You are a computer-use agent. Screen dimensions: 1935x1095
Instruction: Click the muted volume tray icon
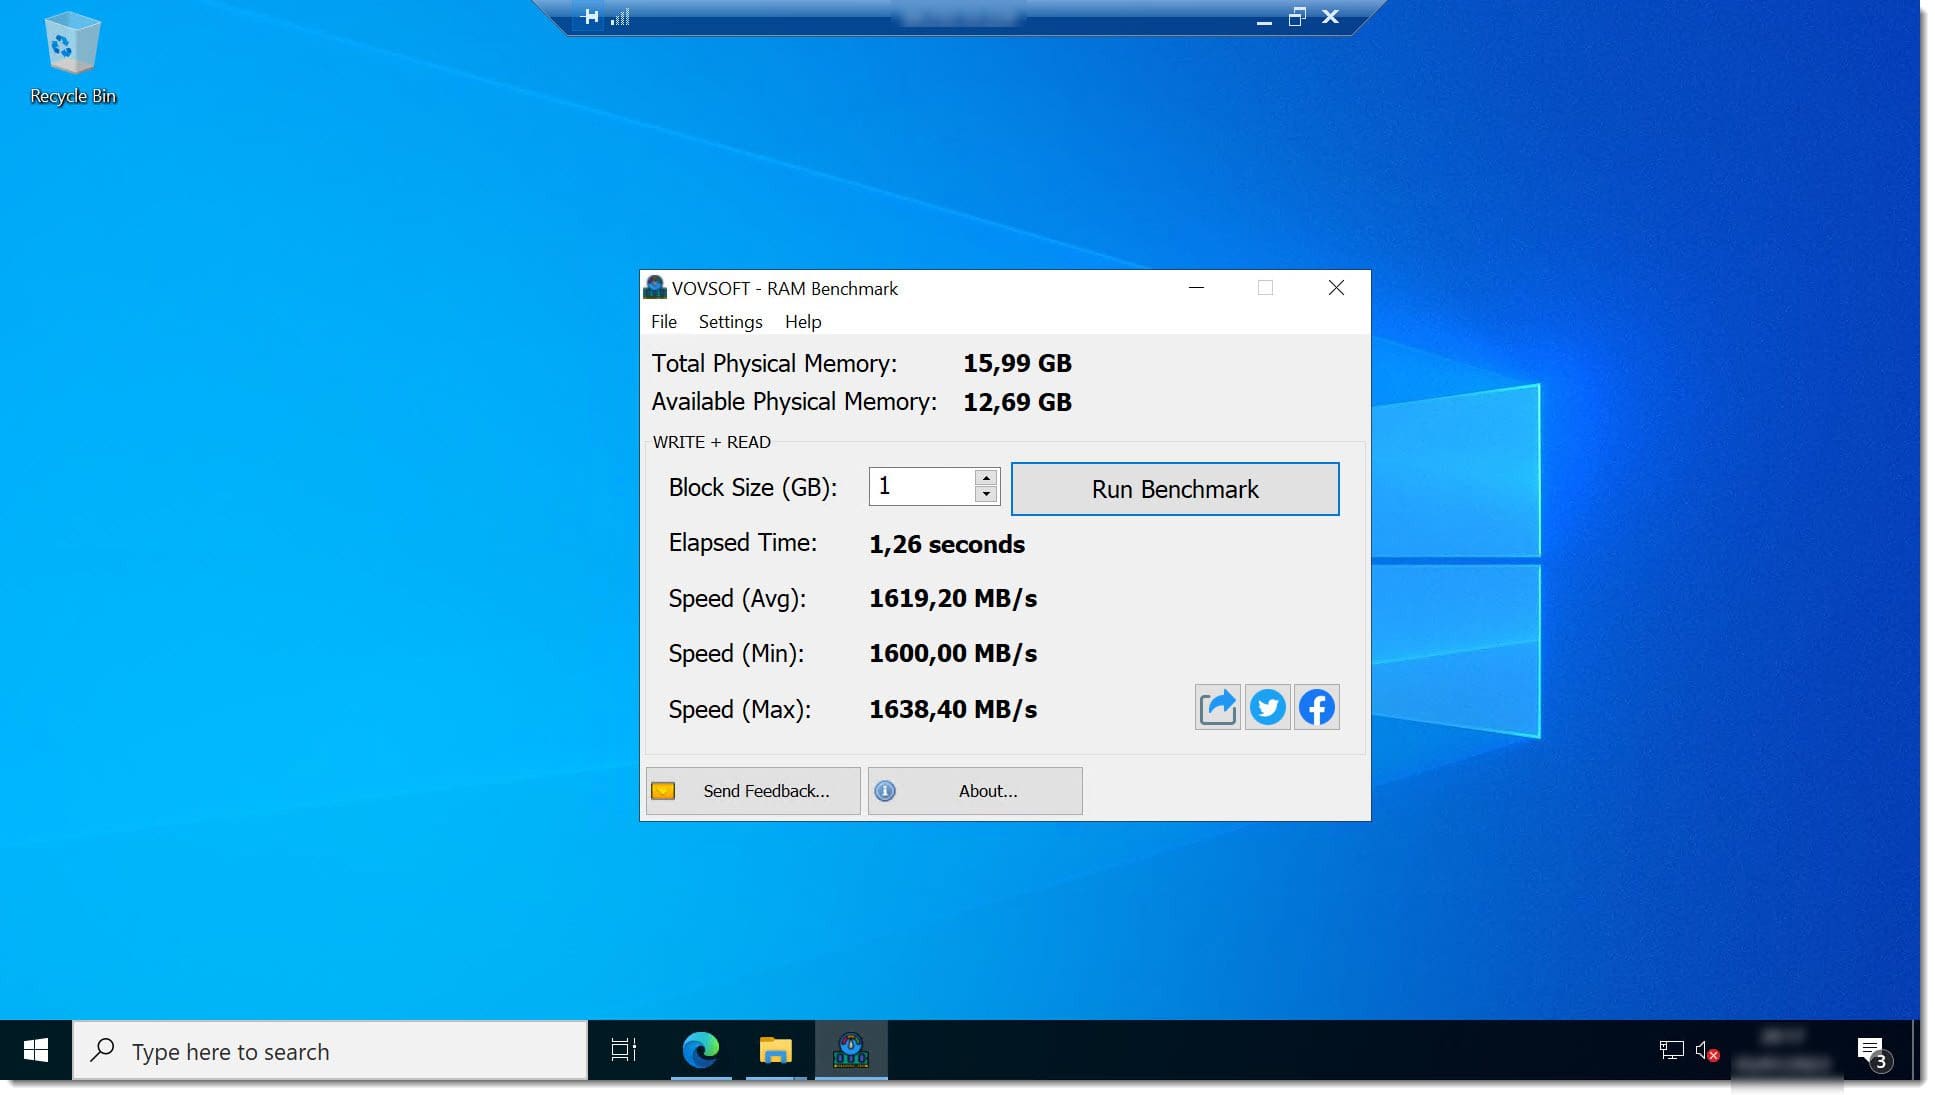(x=1706, y=1050)
